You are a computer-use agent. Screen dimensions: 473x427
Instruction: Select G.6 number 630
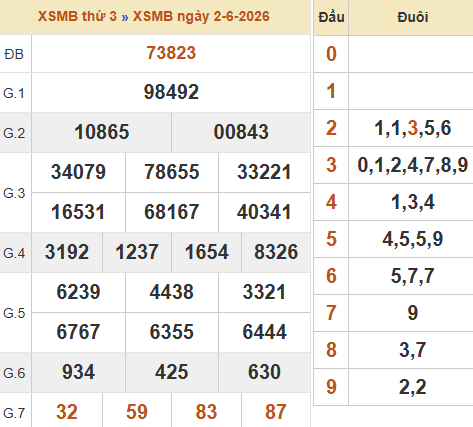coord(264,372)
